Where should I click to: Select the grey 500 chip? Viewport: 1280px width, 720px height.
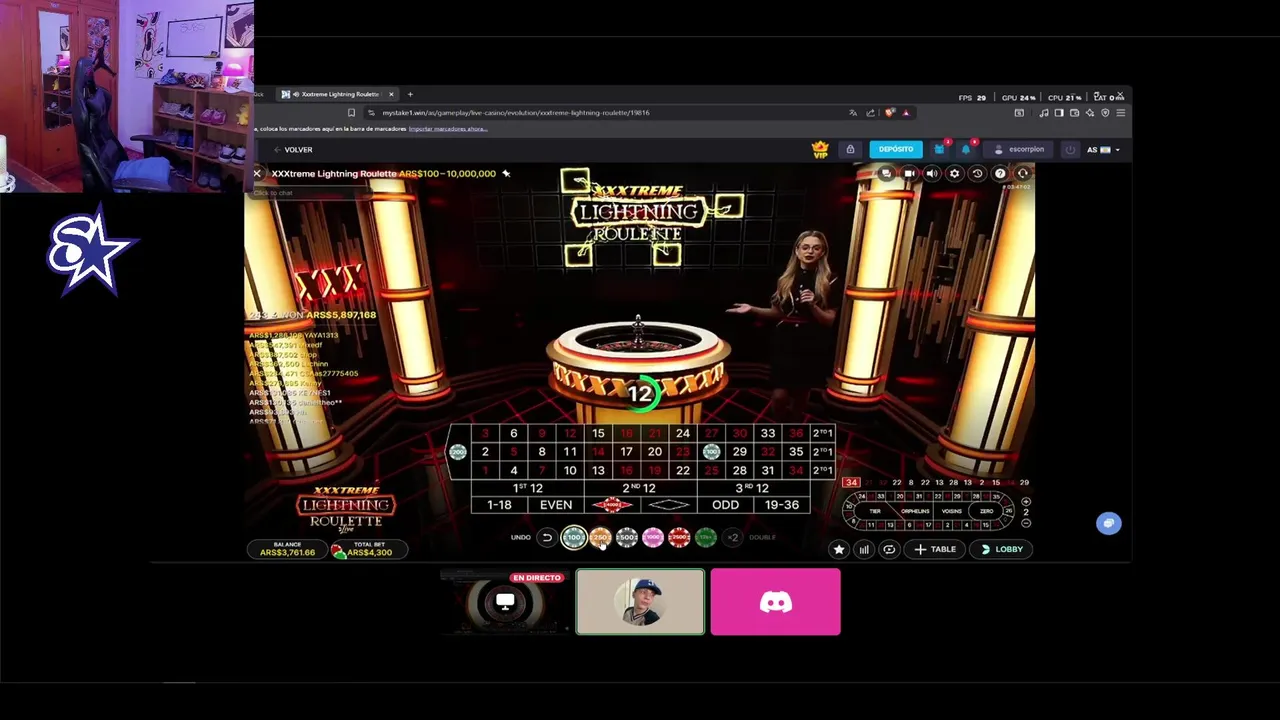coord(627,538)
